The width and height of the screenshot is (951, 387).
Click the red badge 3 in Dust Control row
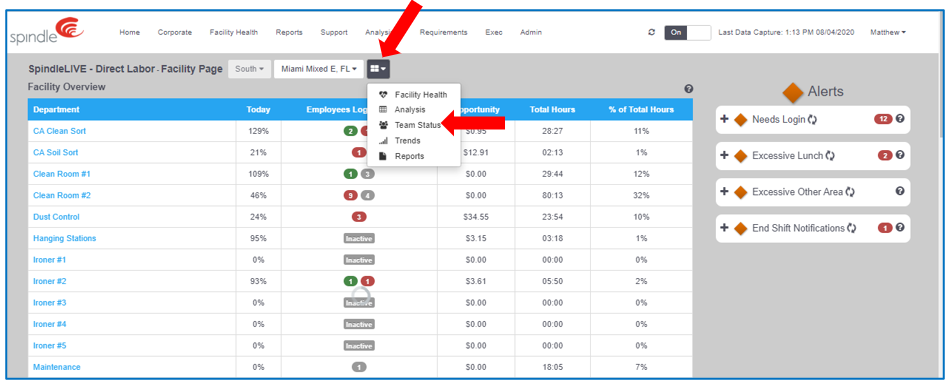(x=359, y=217)
